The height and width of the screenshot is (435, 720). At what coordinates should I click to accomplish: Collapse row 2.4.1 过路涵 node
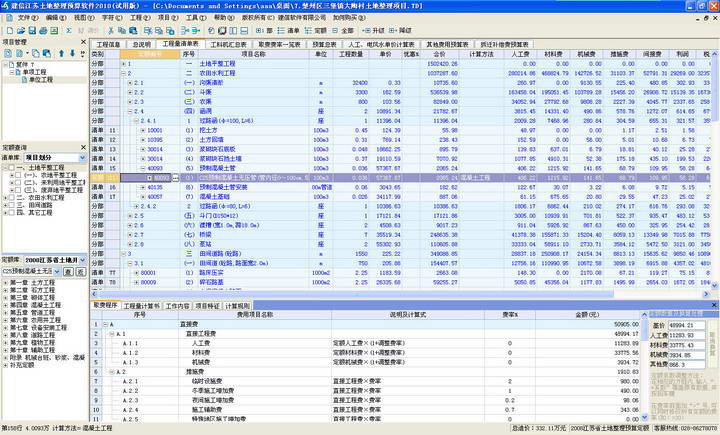pyautogui.click(x=136, y=121)
